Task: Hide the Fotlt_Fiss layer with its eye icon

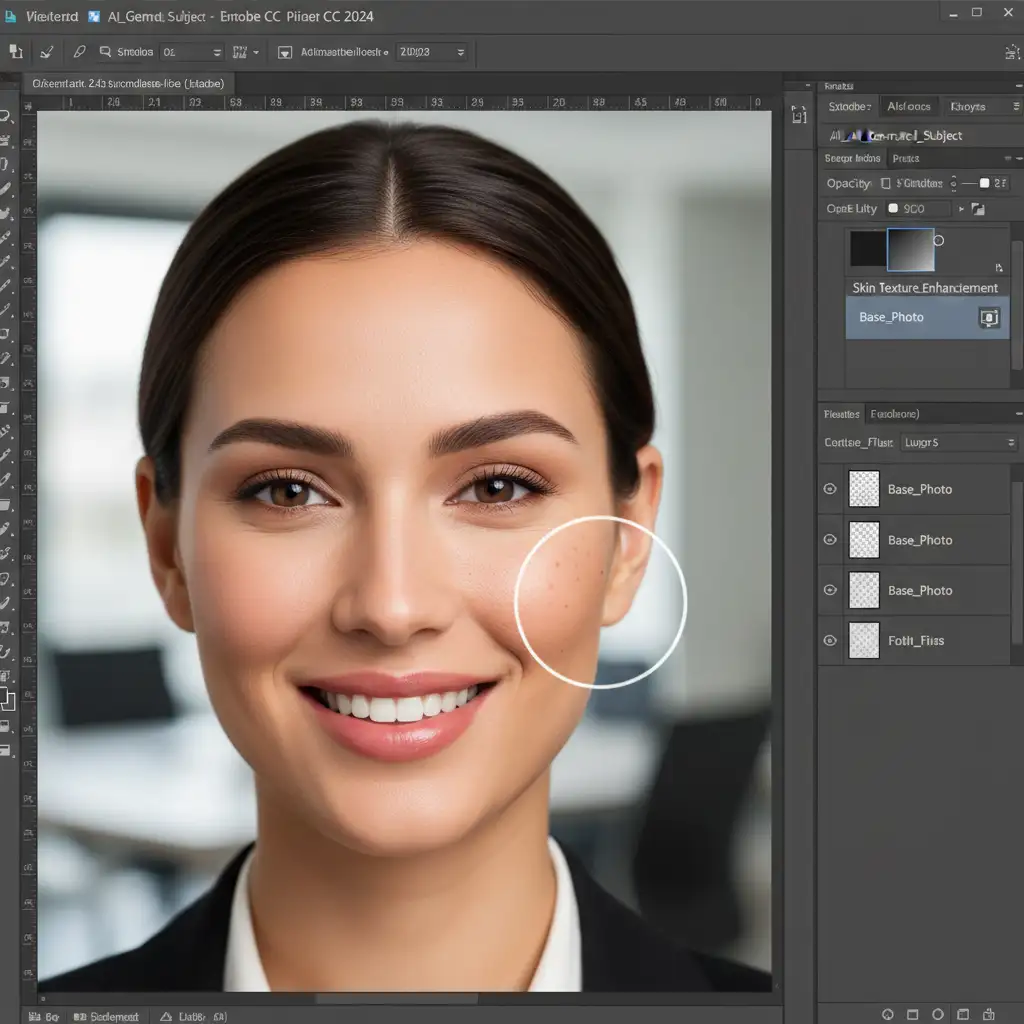Action: pyautogui.click(x=829, y=641)
